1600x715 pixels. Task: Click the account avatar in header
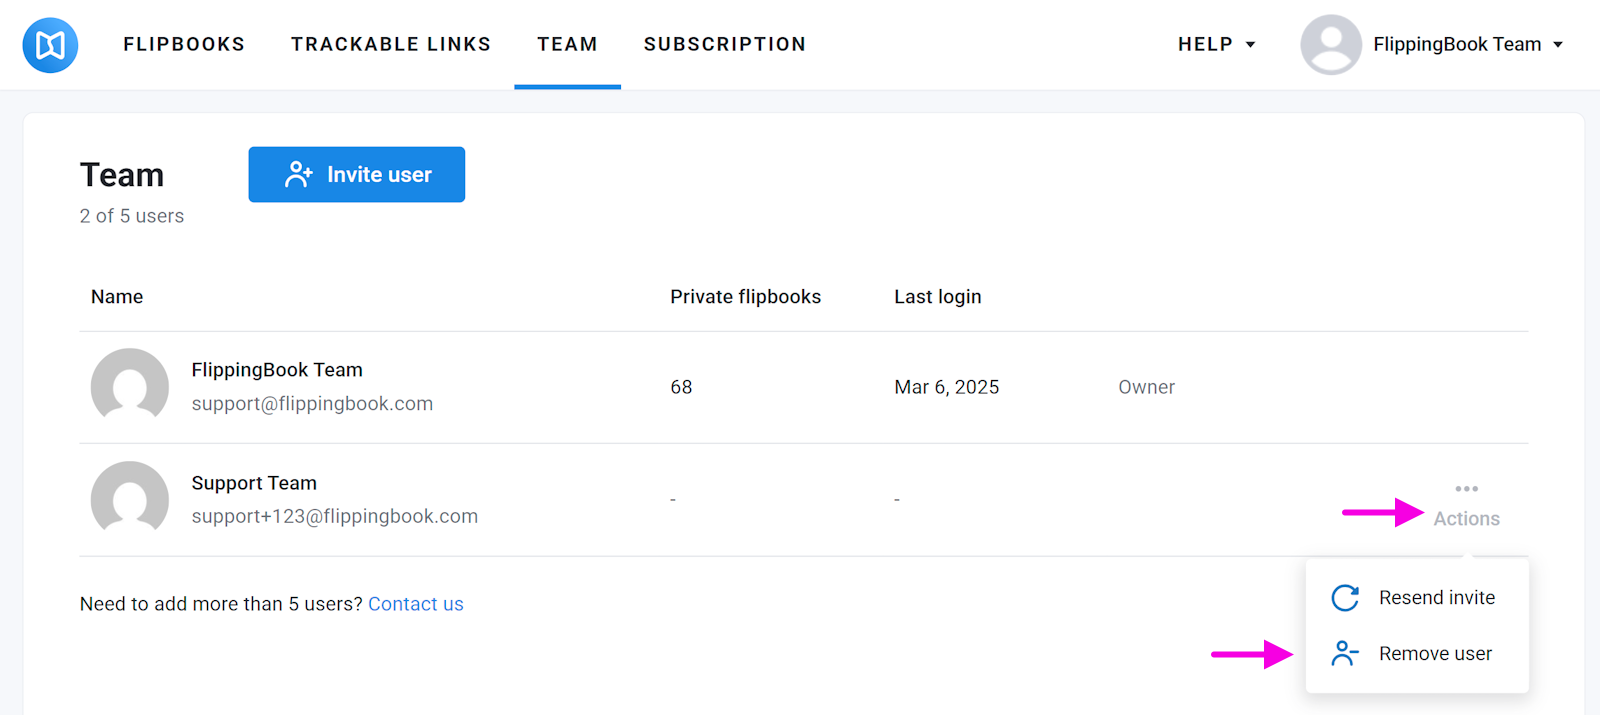tap(1331, 44)
